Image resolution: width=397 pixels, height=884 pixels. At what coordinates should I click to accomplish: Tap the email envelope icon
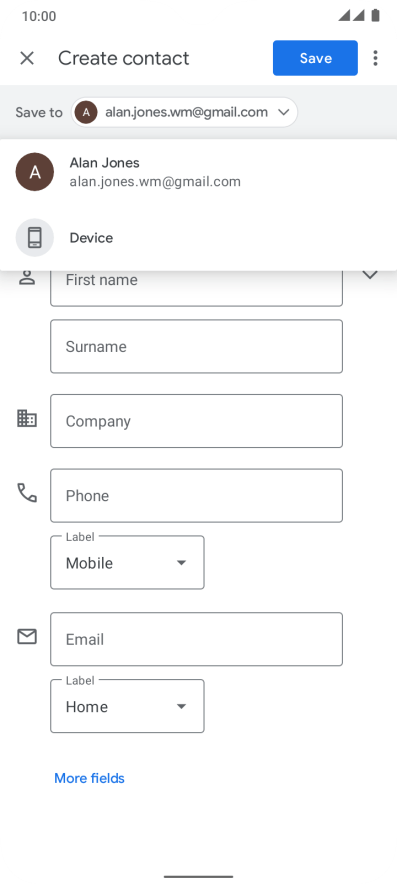[27, 637]
